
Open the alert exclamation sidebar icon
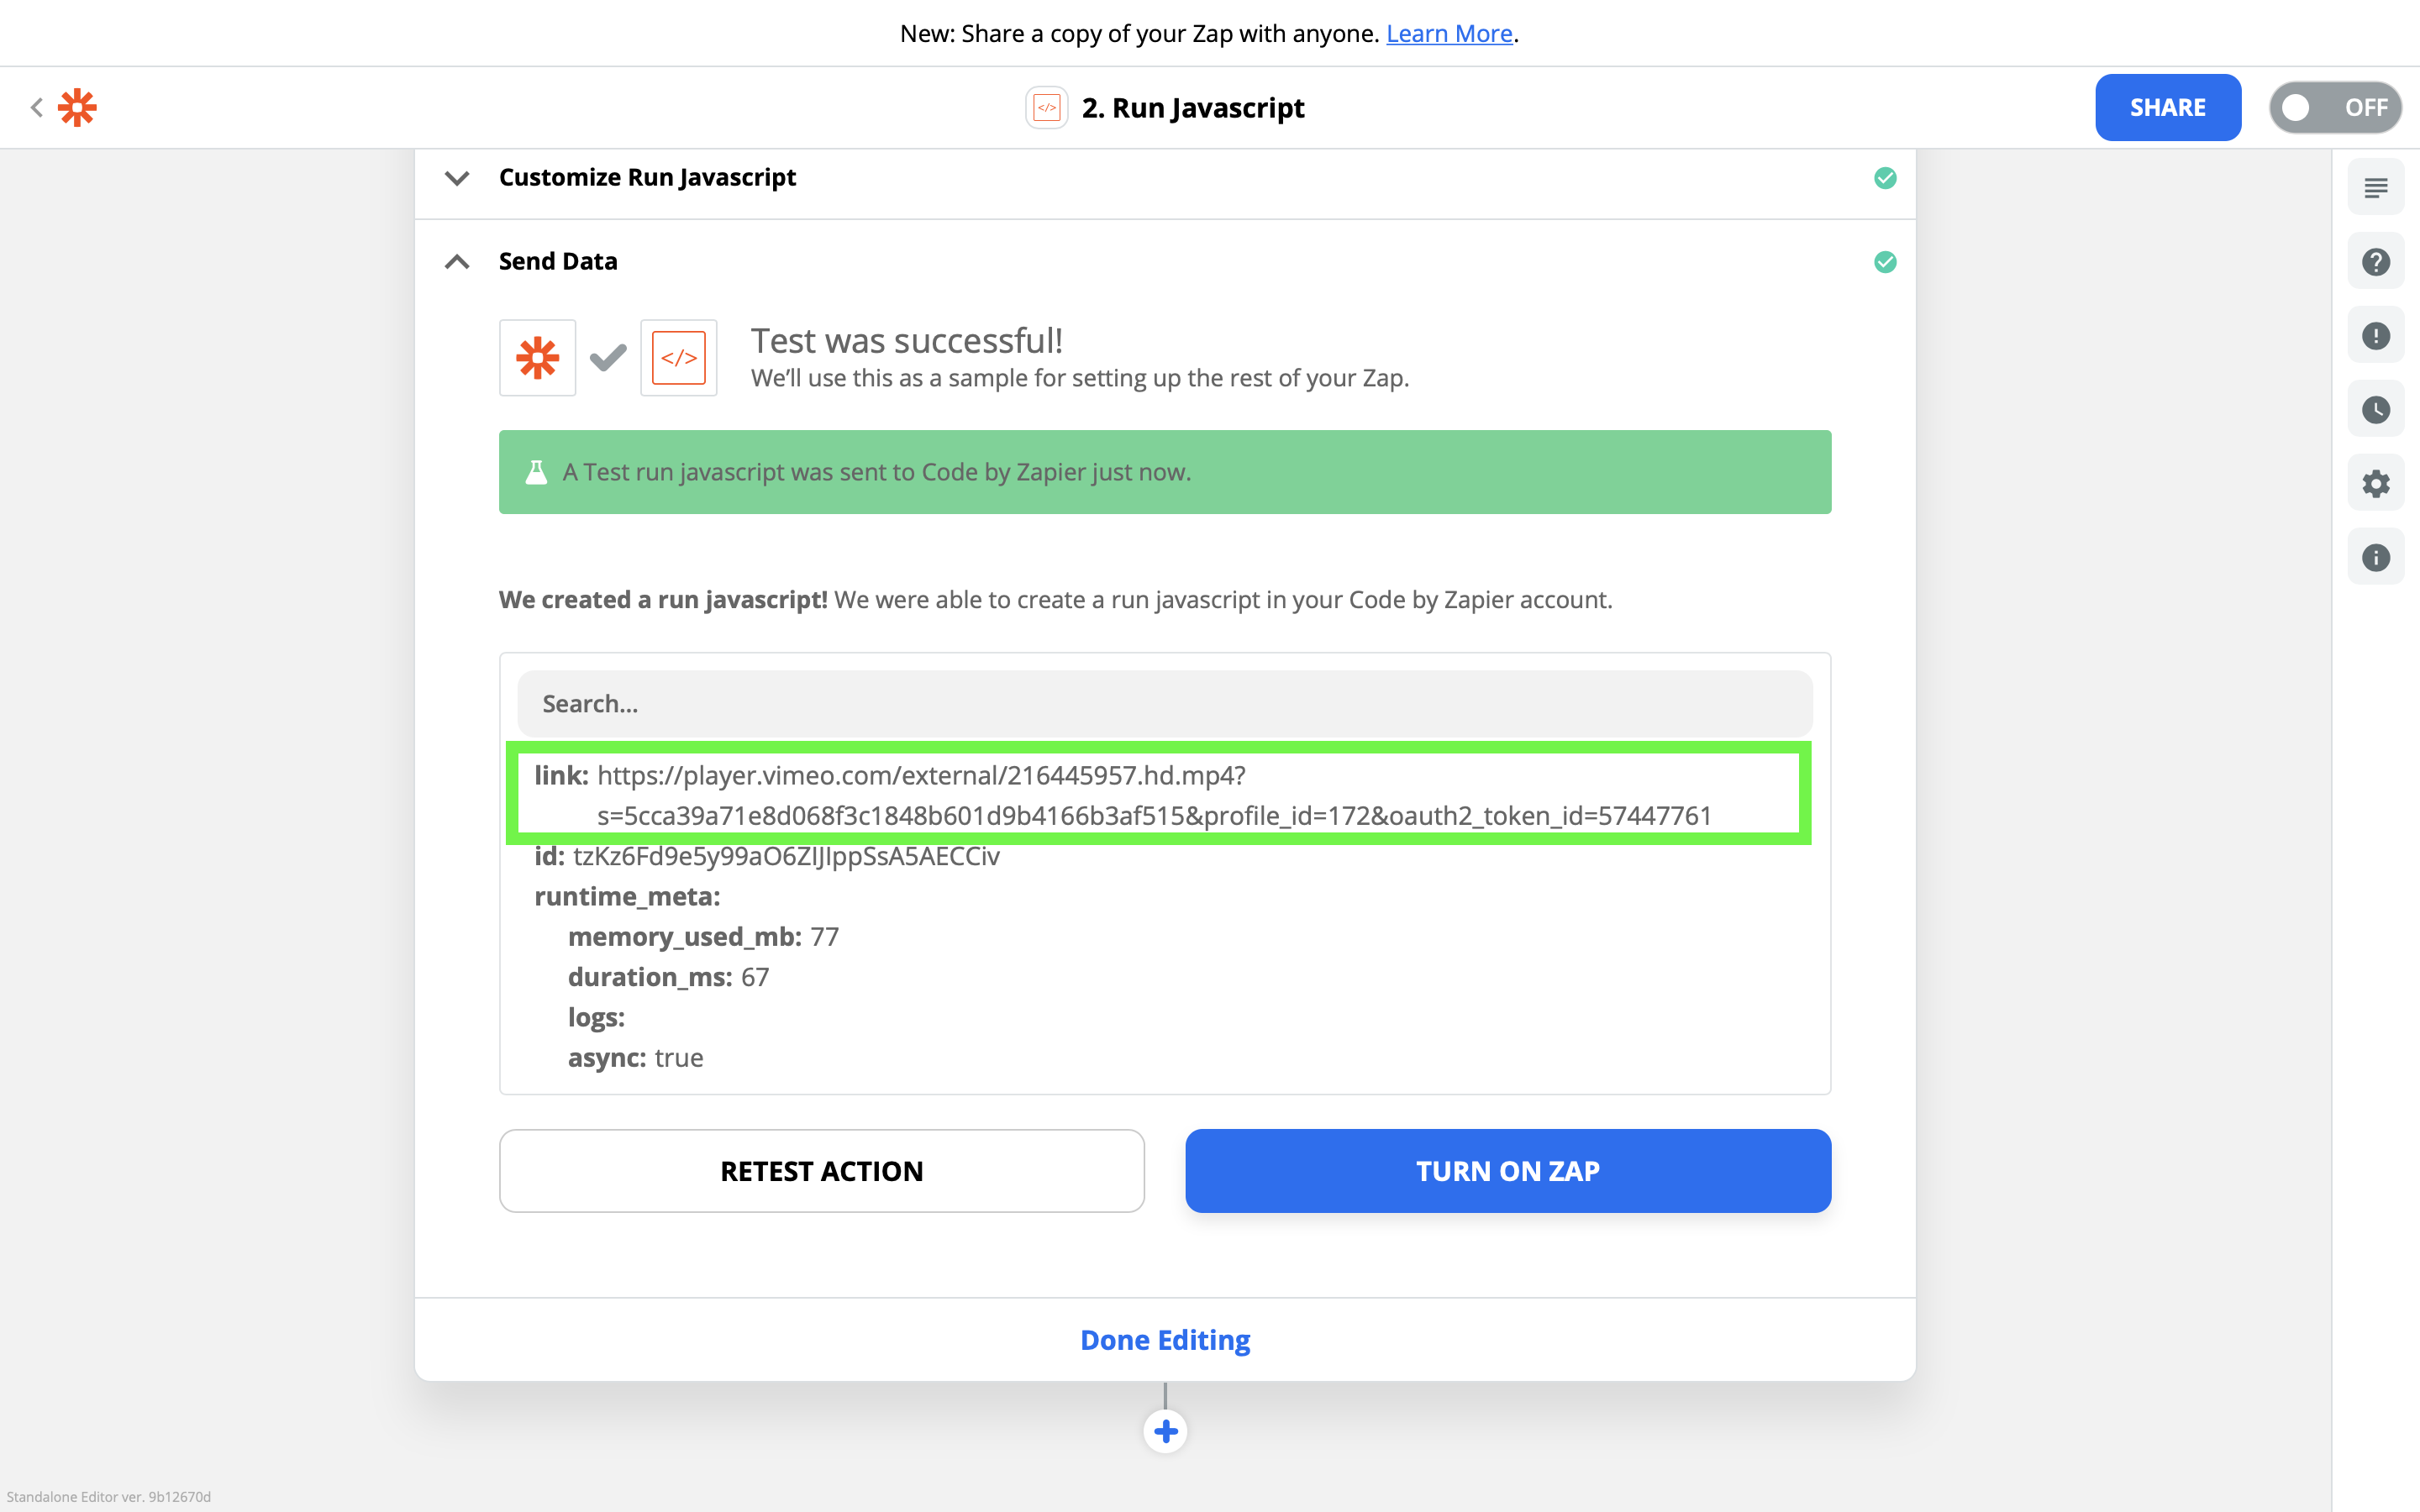(x=2376, y=336)
